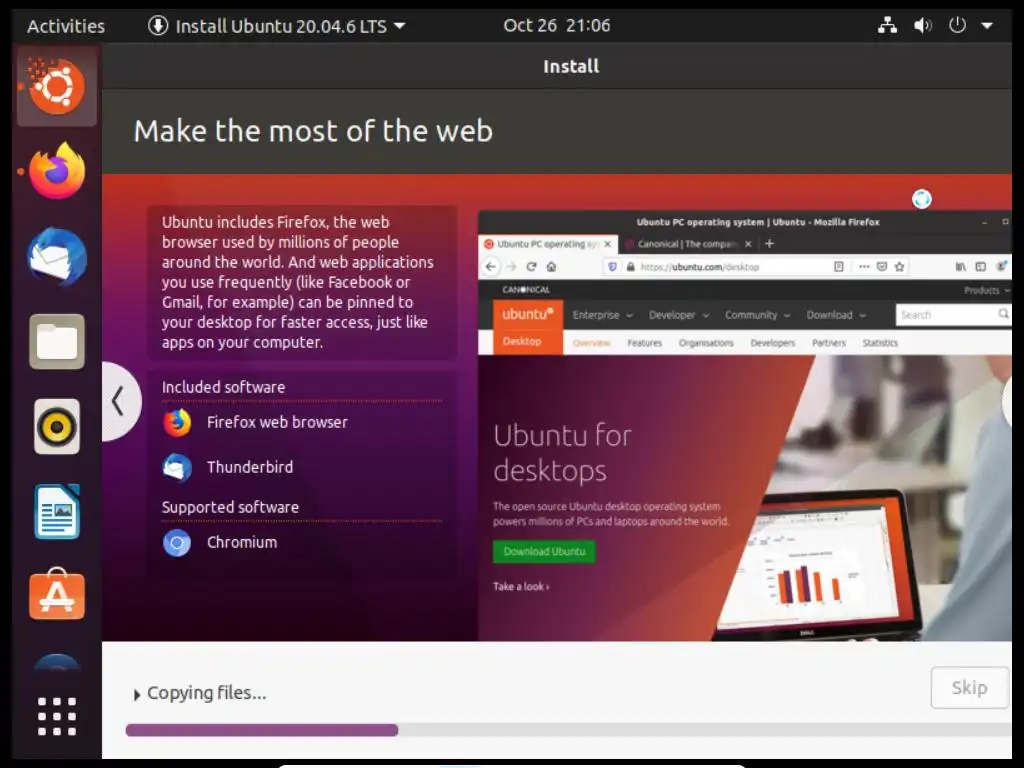Open Download menu in slide webpage
Screen dimensions: 1024x768
[836, 315]
